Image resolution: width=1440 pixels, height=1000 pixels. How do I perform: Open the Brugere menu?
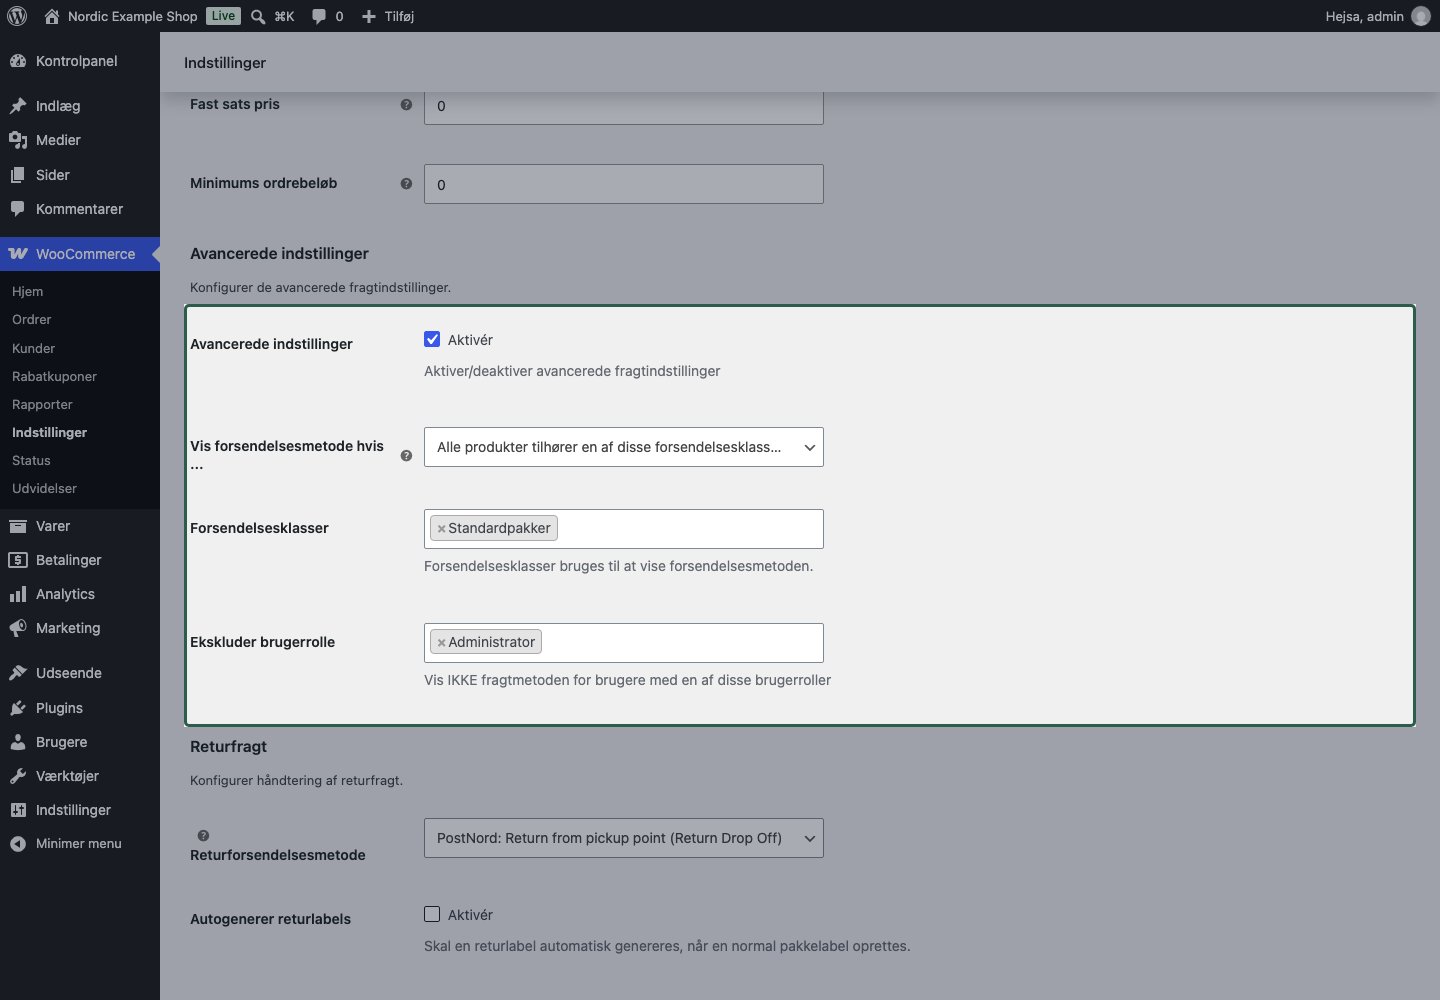tap(80, 742)
